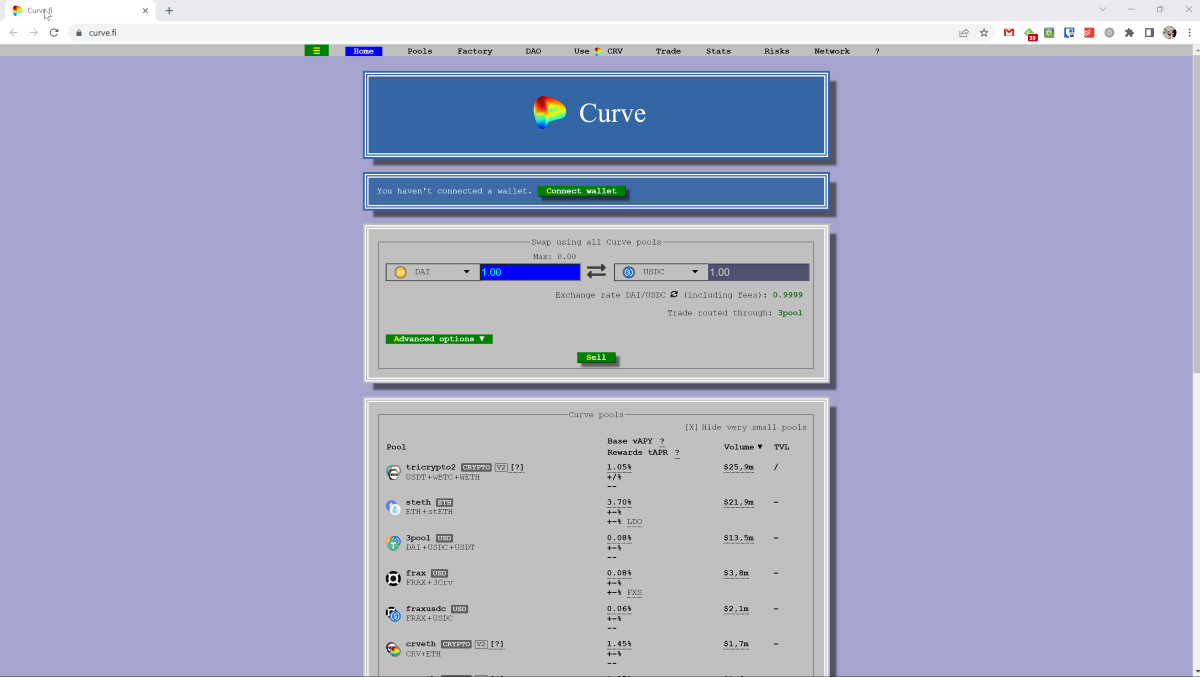Click the tricrypto2 pool token icon
1200x677 pixels.
(x=393, y=472)
